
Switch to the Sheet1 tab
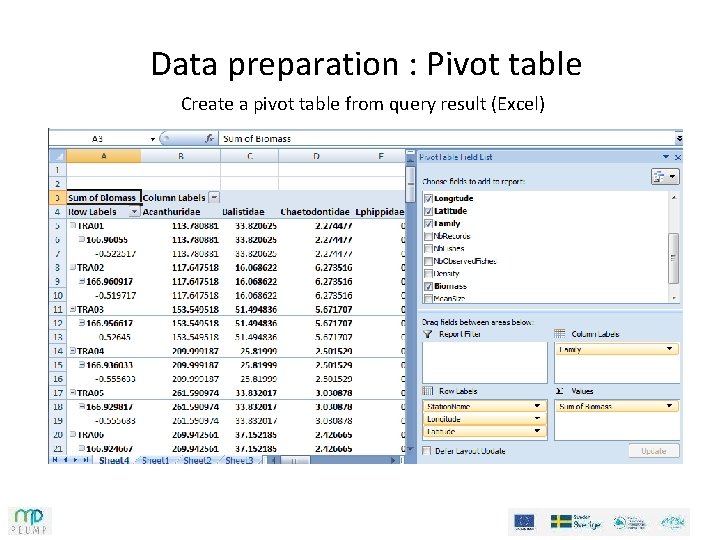click(155, 460)
